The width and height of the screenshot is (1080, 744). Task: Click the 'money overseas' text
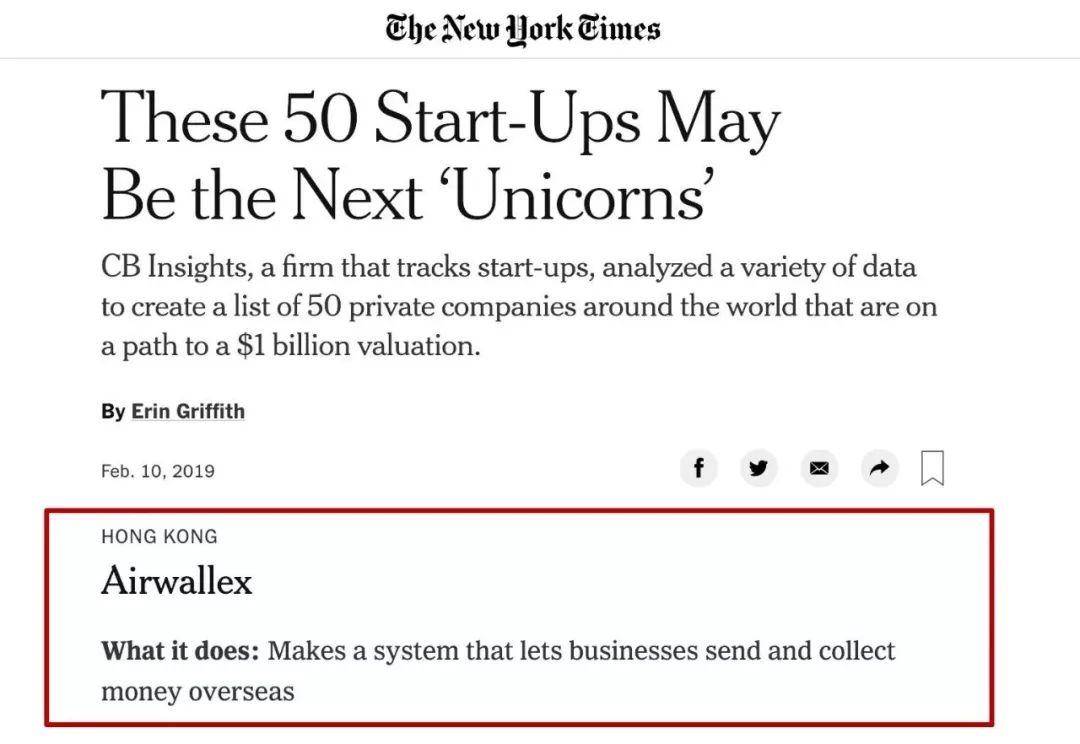tap(198, 691)
